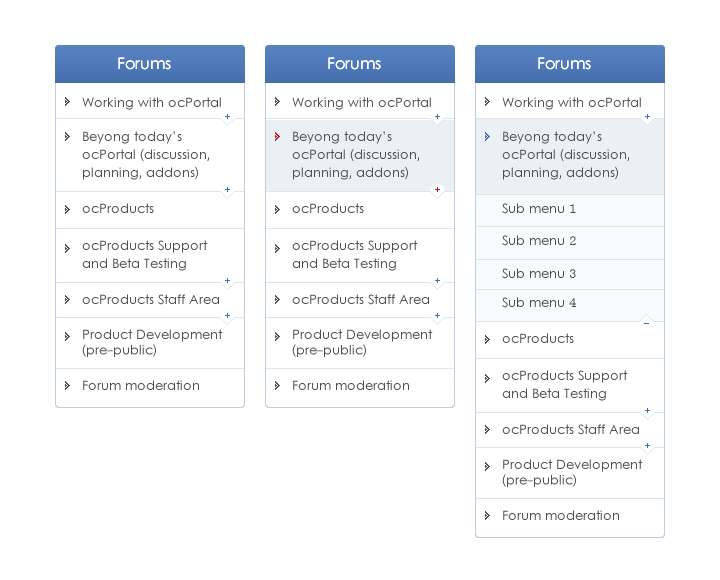Viewport: 720px width, 580px height.
Task: Click arrow beside Forum moderation in left panel
Action: point(67,385)
